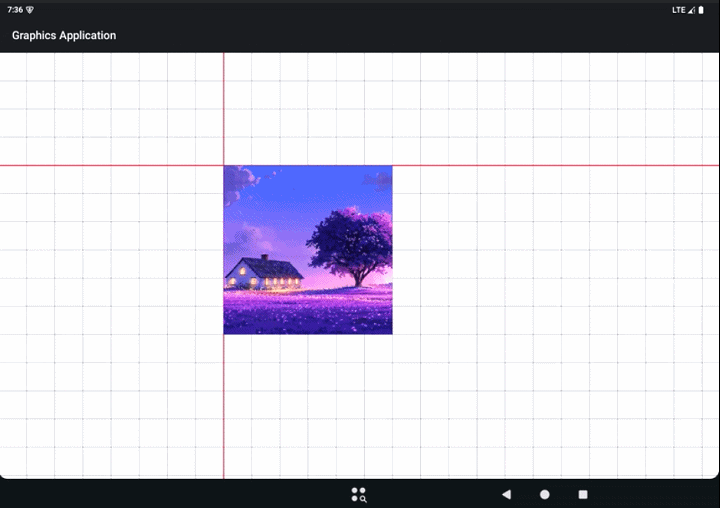Screen dimensions: 720x508
Task: Tap the Android back navigation button
Action: pos(506,494)
